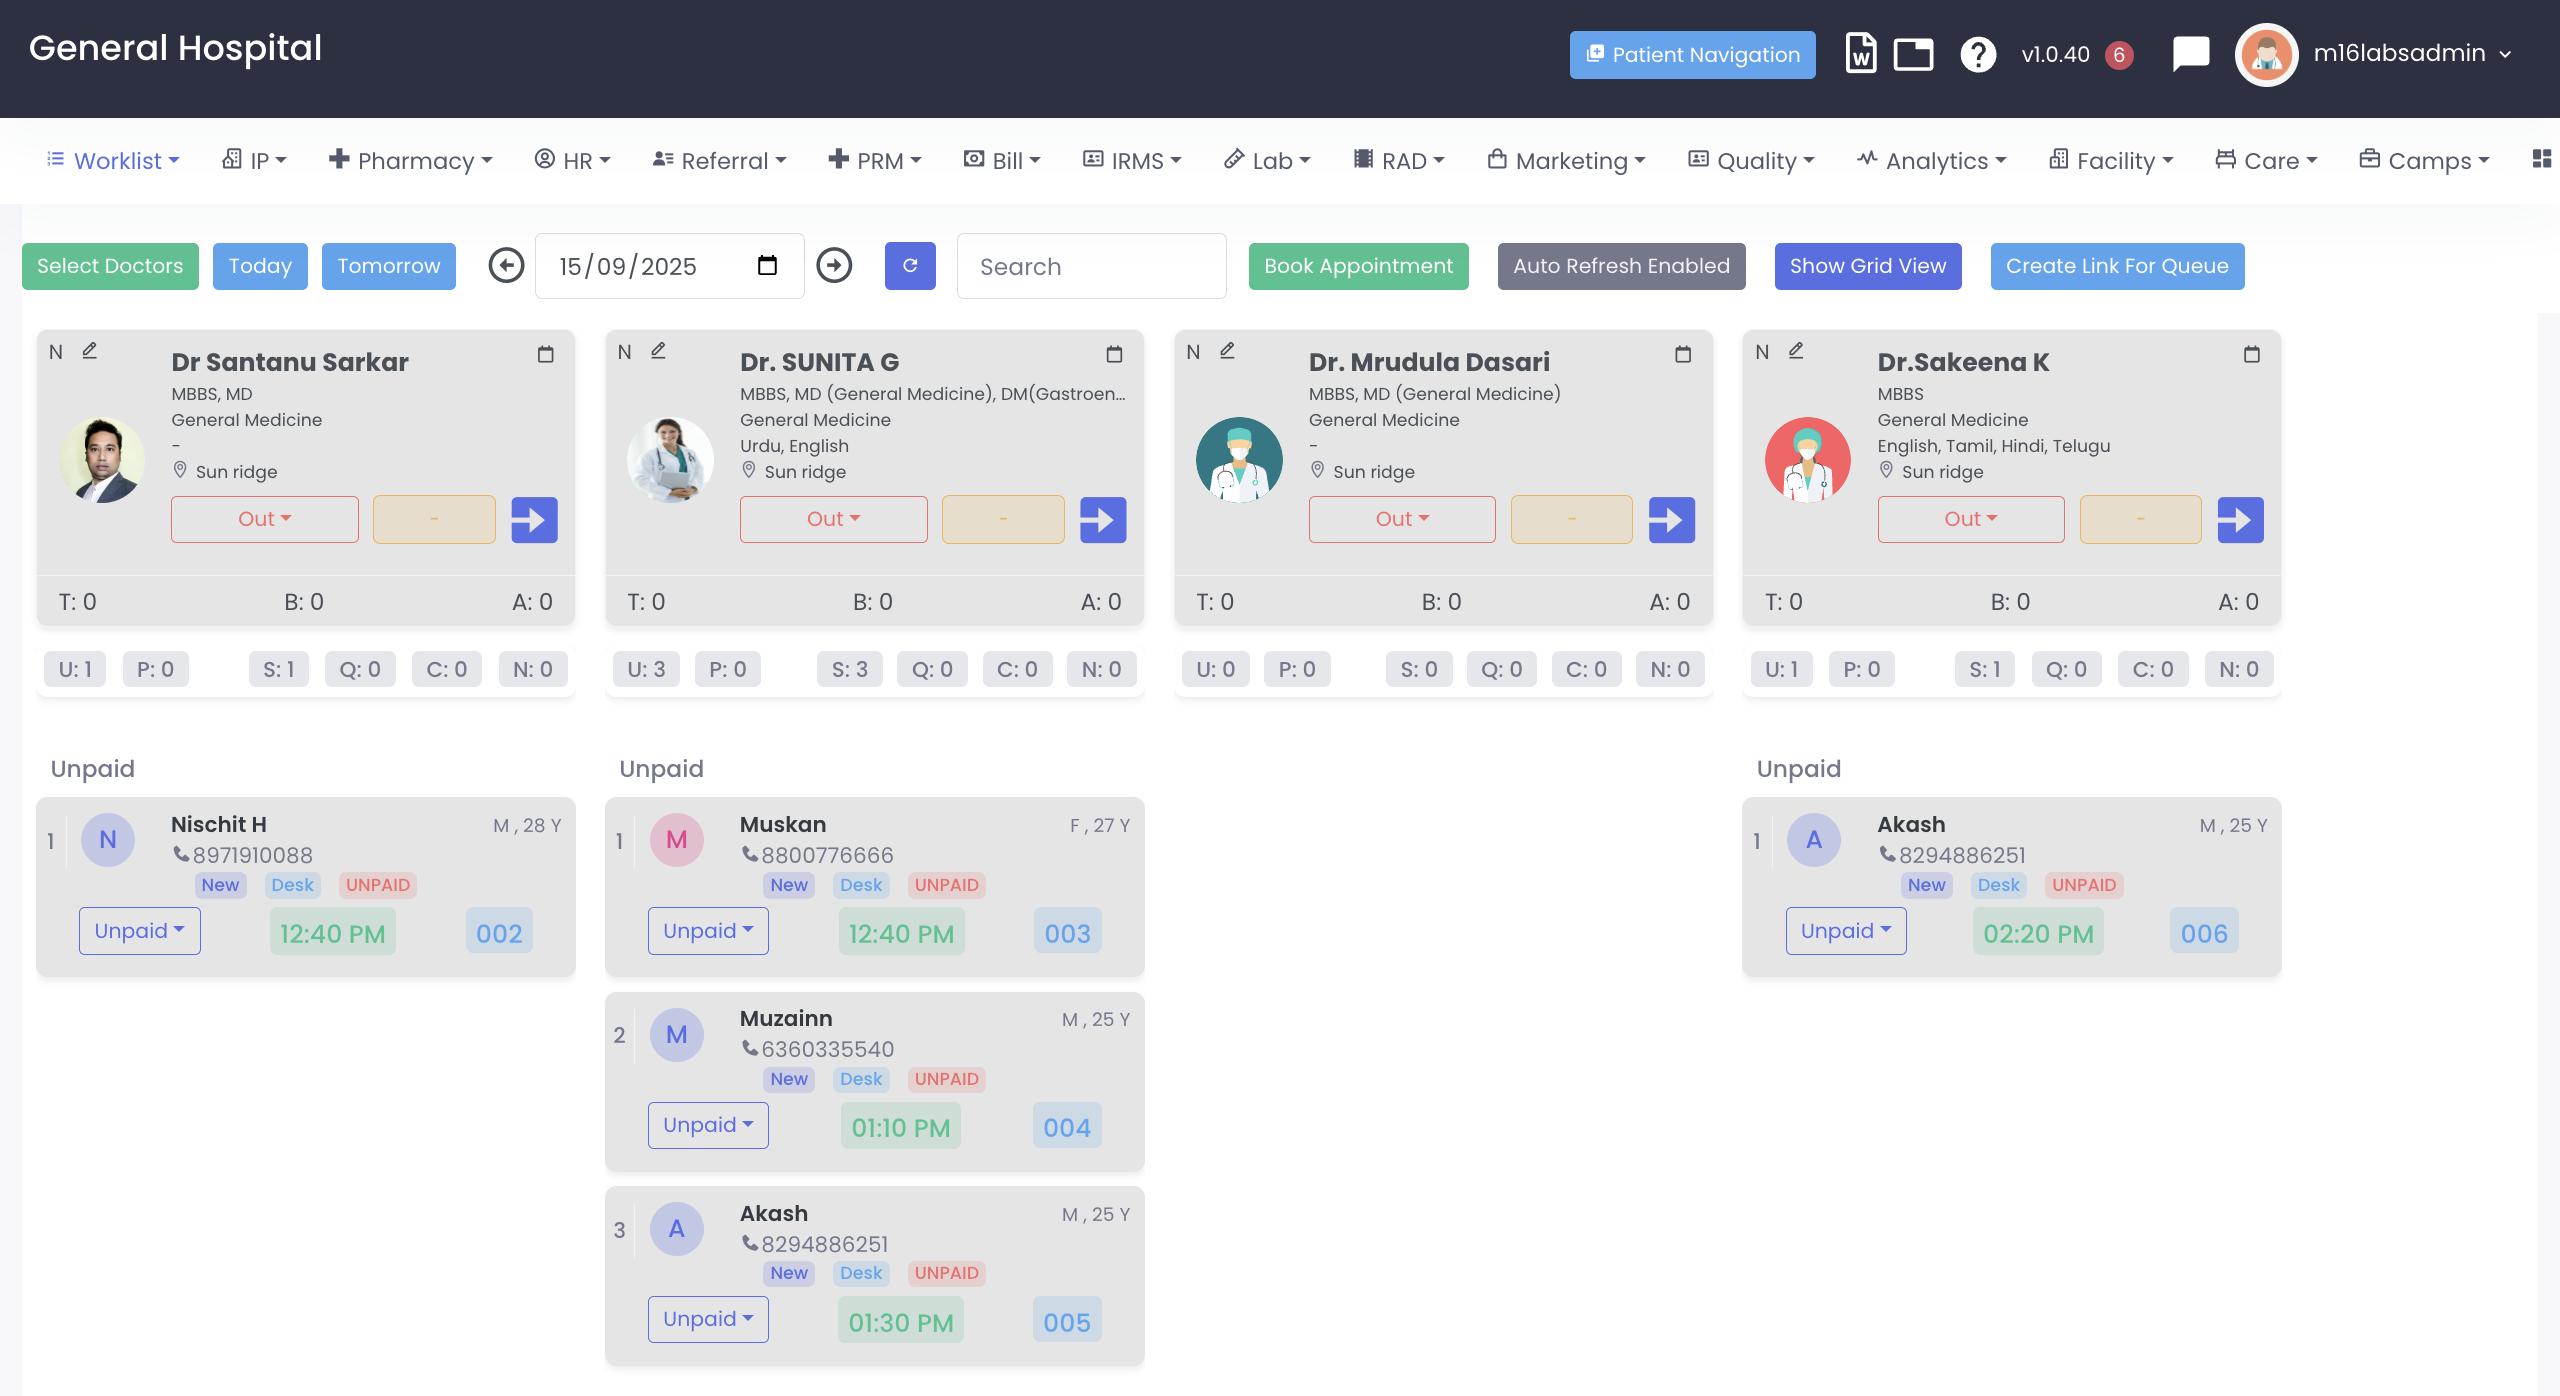Open the chat messages icon

[2190, 54]
